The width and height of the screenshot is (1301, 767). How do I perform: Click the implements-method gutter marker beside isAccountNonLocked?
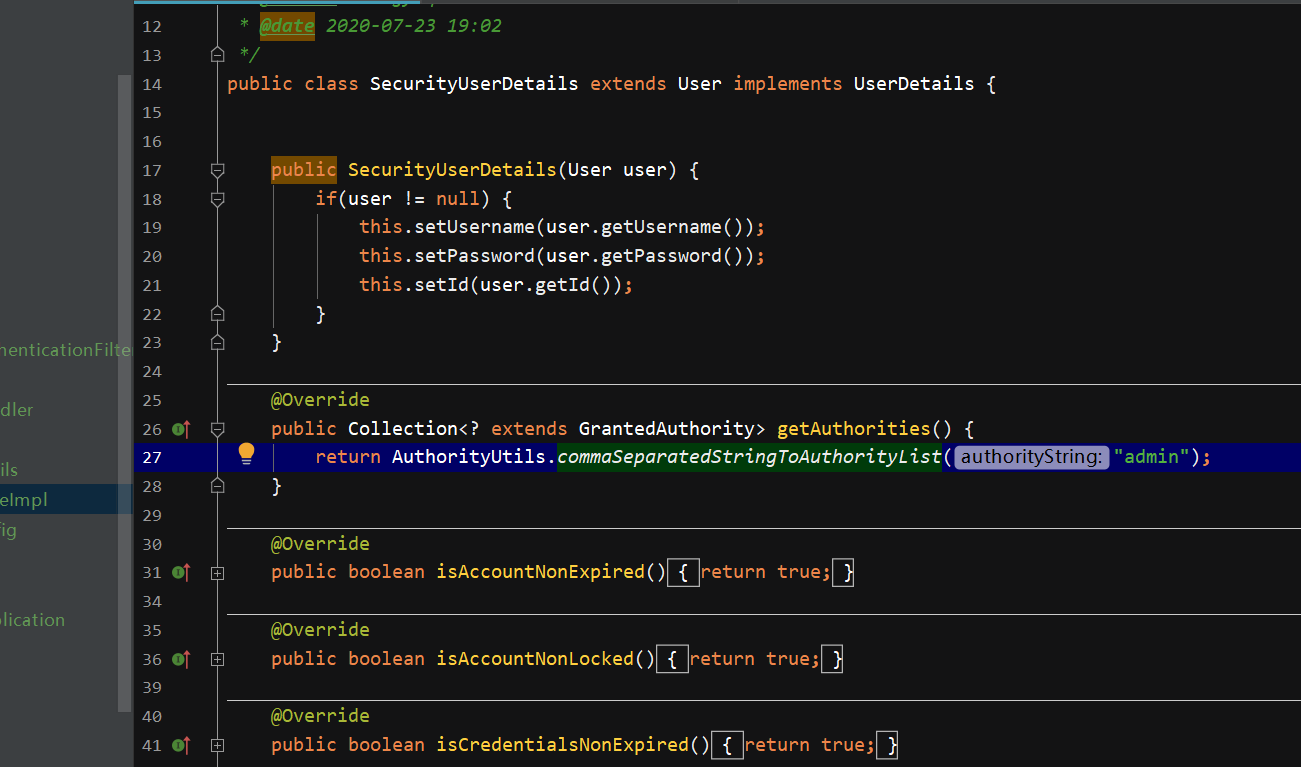point(181,659)
